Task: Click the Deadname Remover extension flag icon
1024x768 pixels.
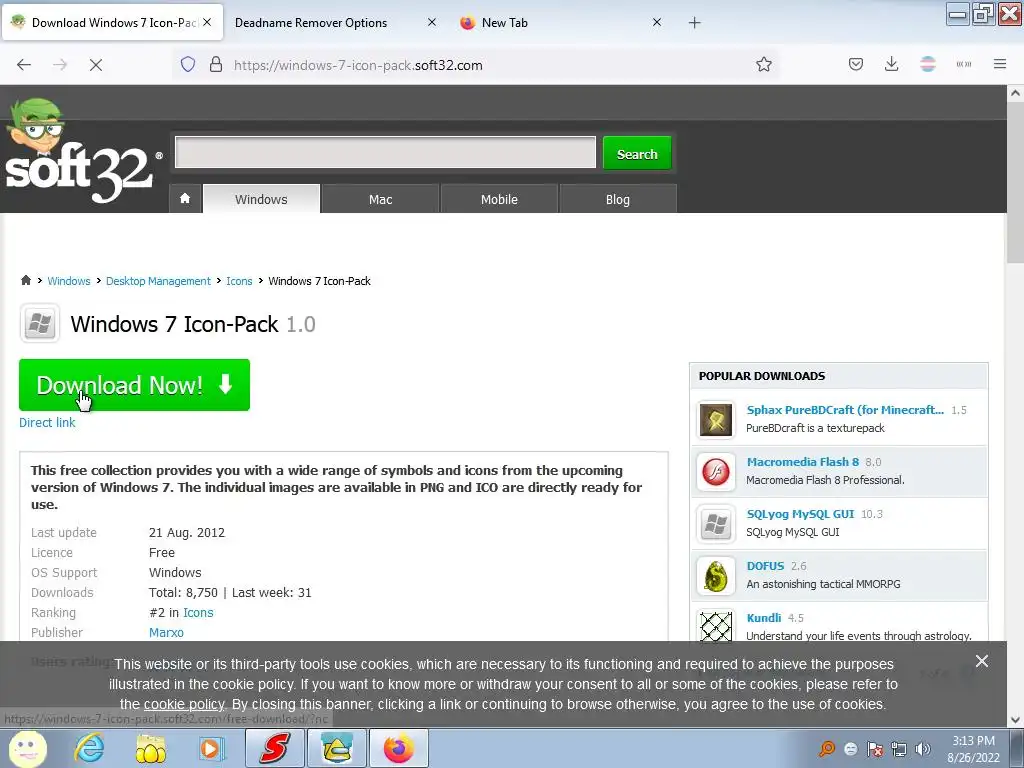Action: 928,65
